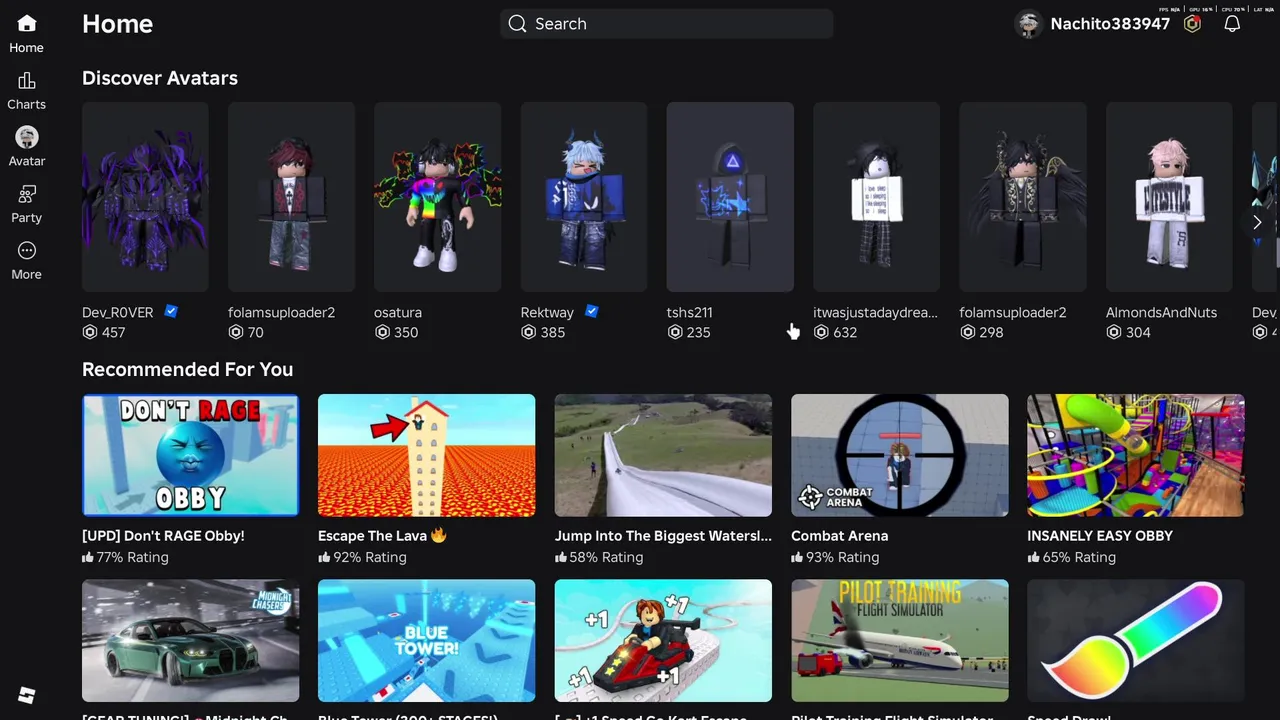
Task: Open Blue Tower game thumbnail
Action: pyautogui.click(x=427, y=641)
